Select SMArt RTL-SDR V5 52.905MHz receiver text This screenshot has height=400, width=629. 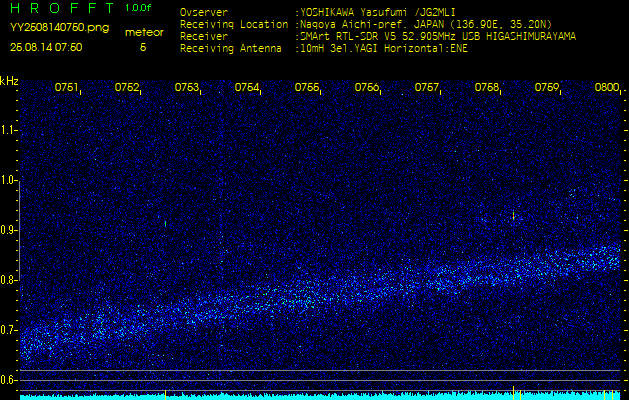coord(438,37)
